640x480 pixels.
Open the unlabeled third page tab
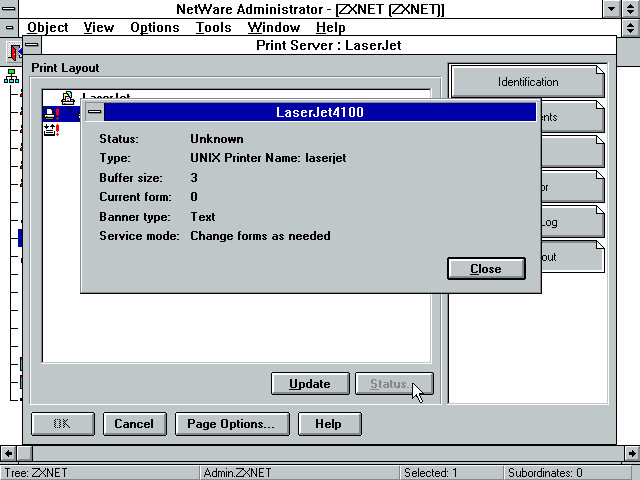point(573,152)
